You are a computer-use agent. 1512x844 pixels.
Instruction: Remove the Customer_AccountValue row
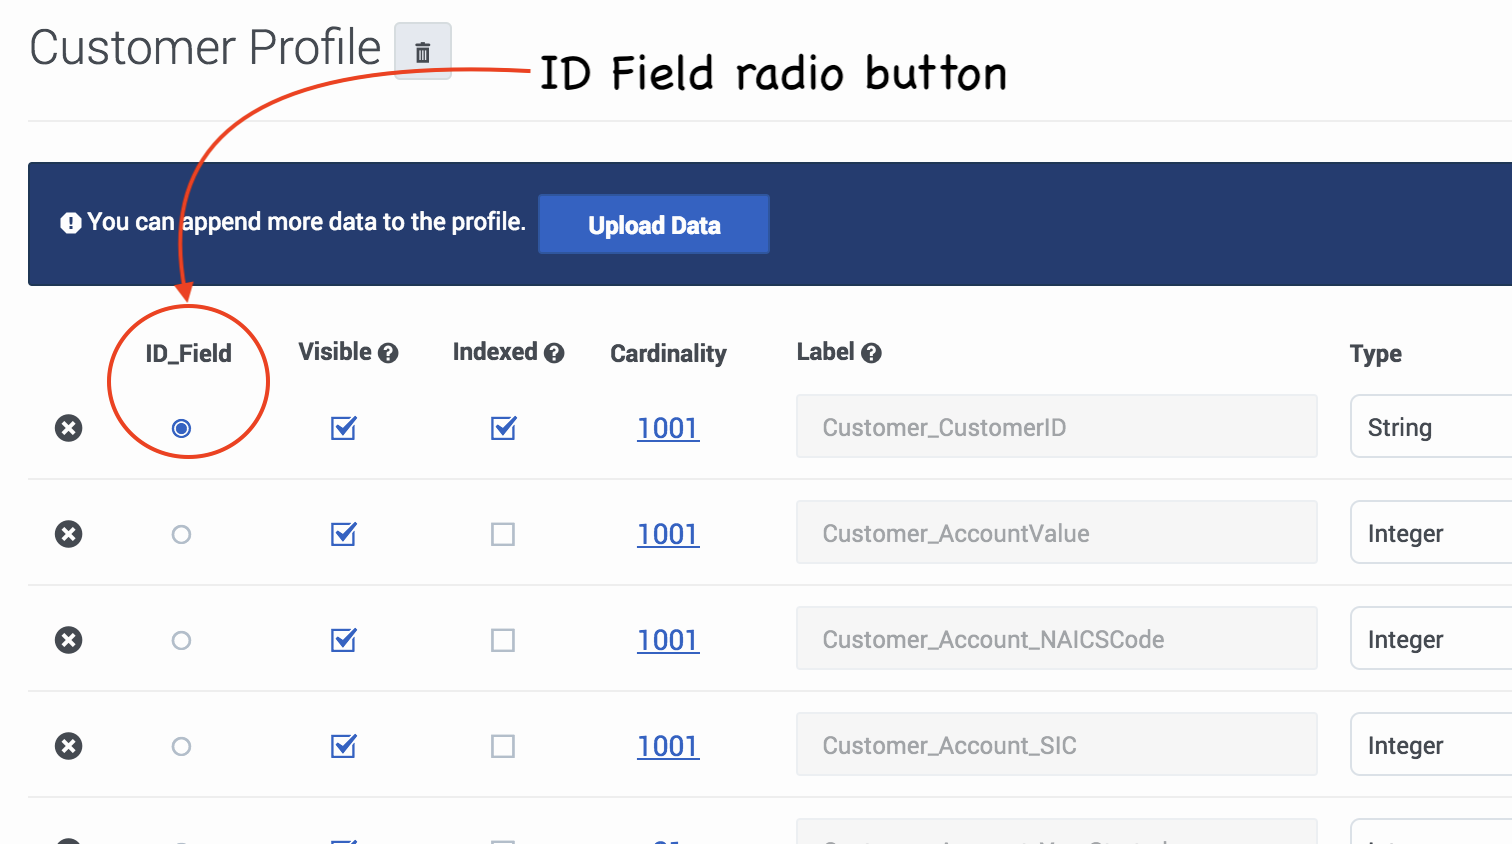[x=68, y=534]
